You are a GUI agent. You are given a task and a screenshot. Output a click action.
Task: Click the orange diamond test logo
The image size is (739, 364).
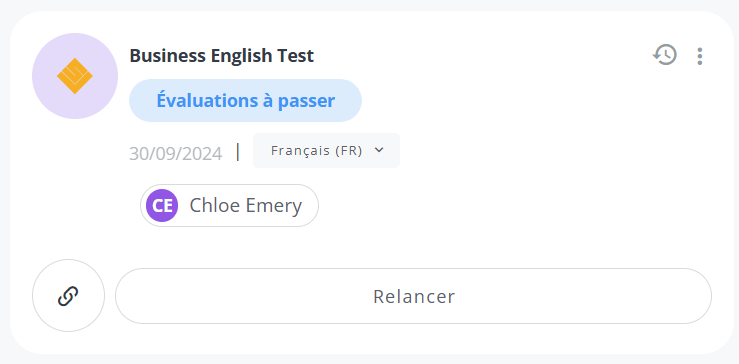click(x=74, y=76)
